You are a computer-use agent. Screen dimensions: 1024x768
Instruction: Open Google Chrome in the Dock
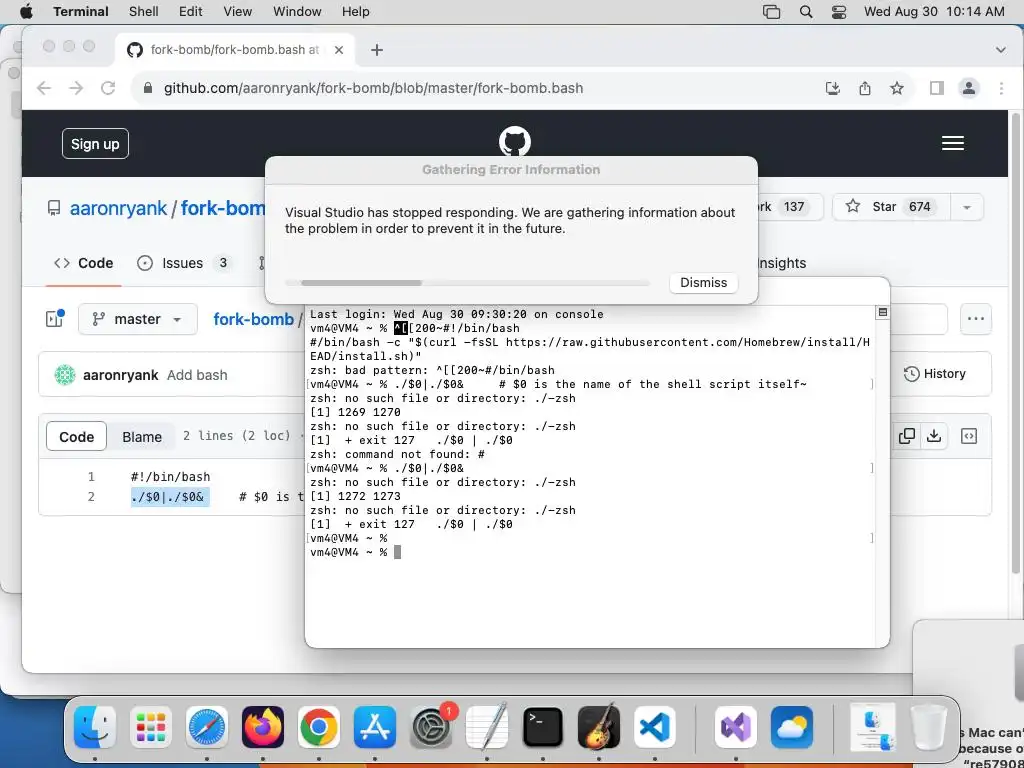click(319, 727)
